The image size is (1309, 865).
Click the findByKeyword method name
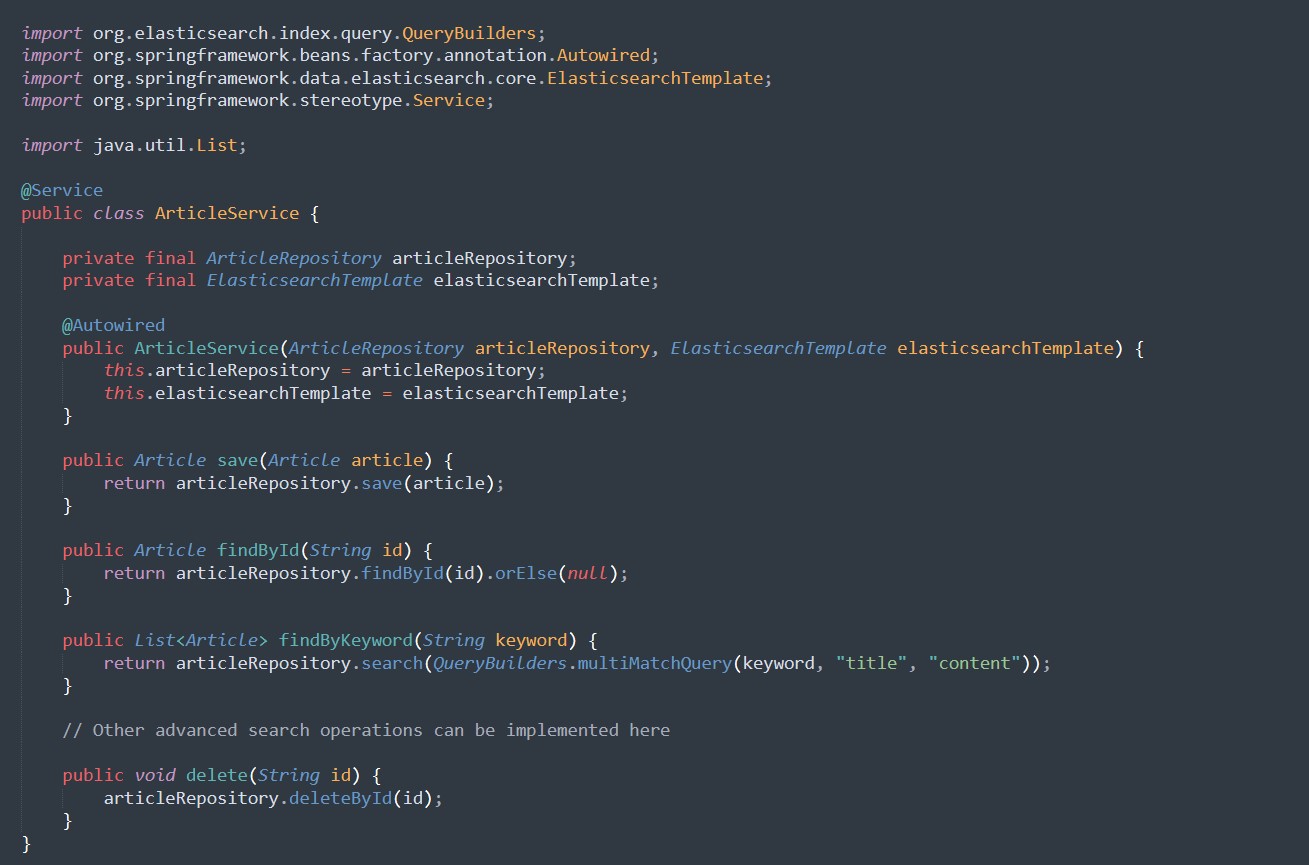(345, 640)
